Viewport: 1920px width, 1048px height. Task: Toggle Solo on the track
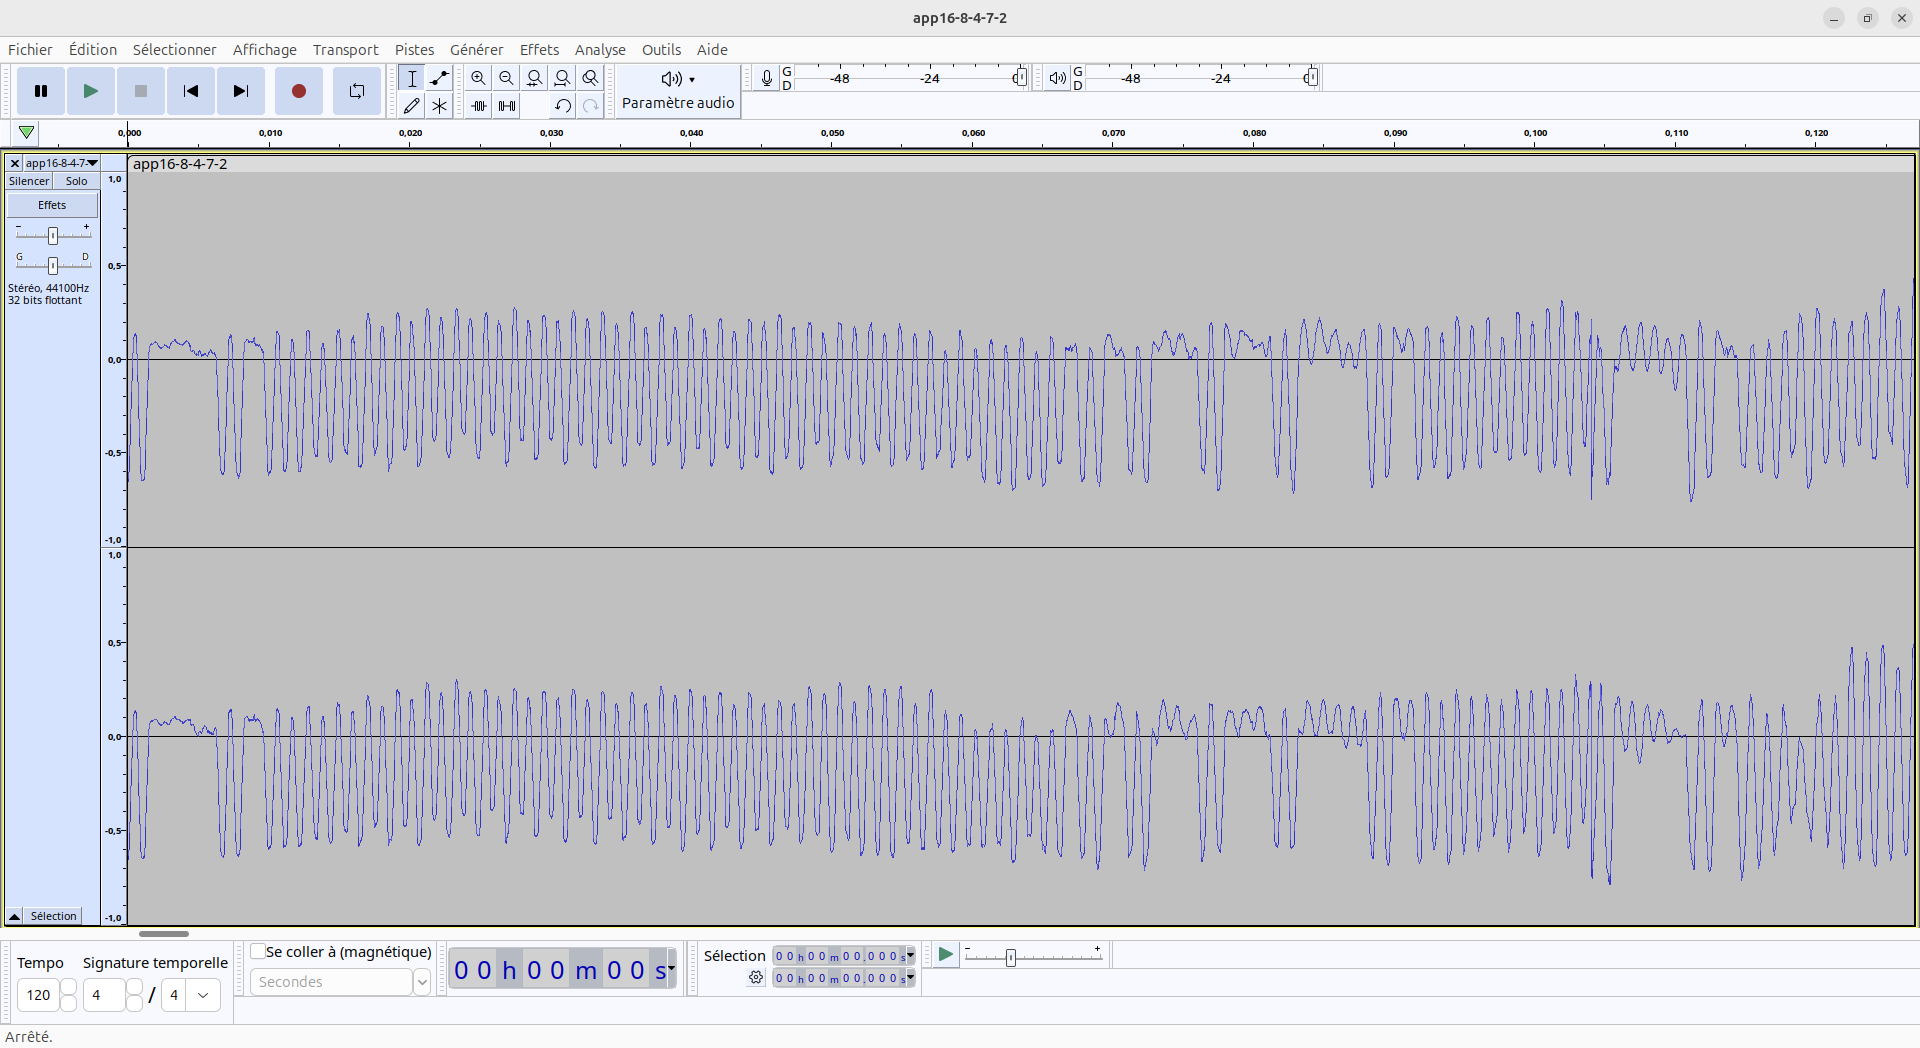(x=76, y=181)
